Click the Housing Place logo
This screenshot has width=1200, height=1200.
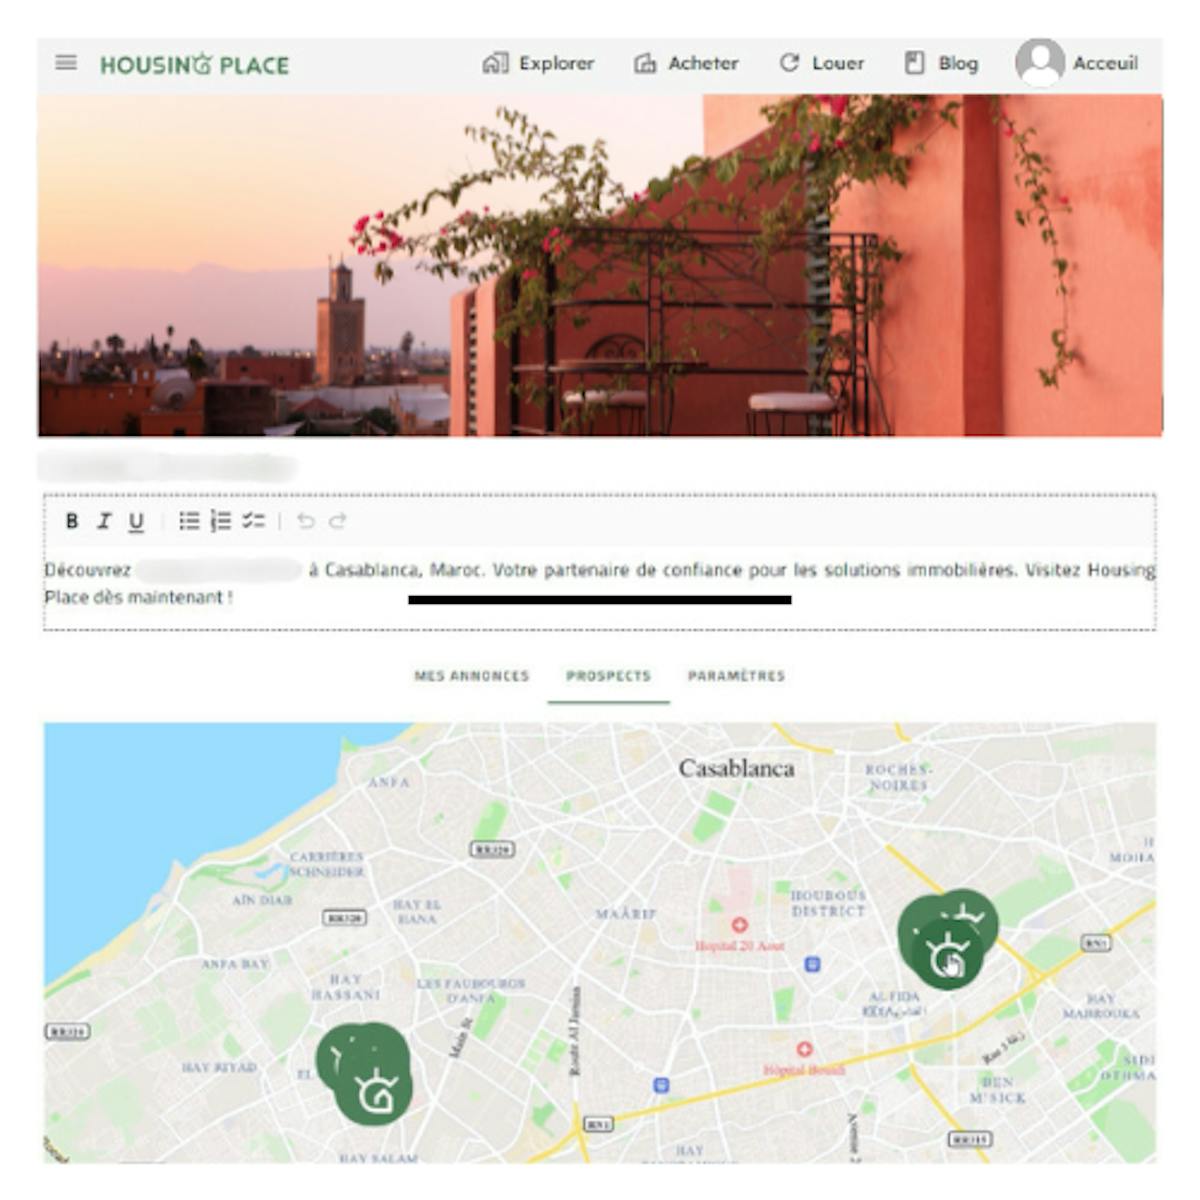(195, 65)
